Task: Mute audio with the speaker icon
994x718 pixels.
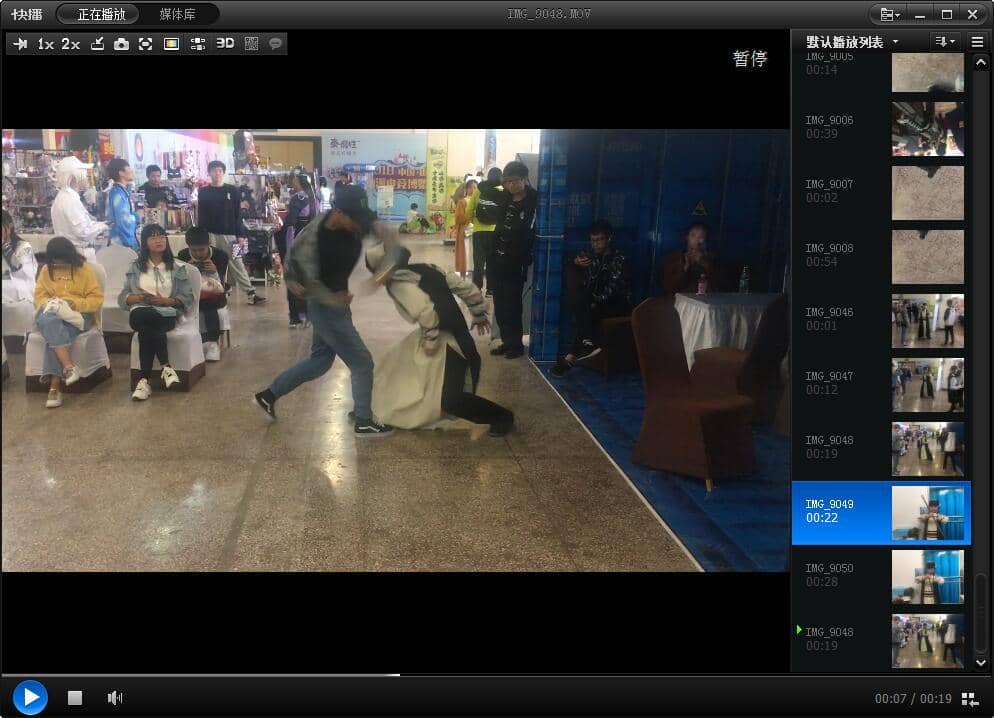Action: point(115,698)
